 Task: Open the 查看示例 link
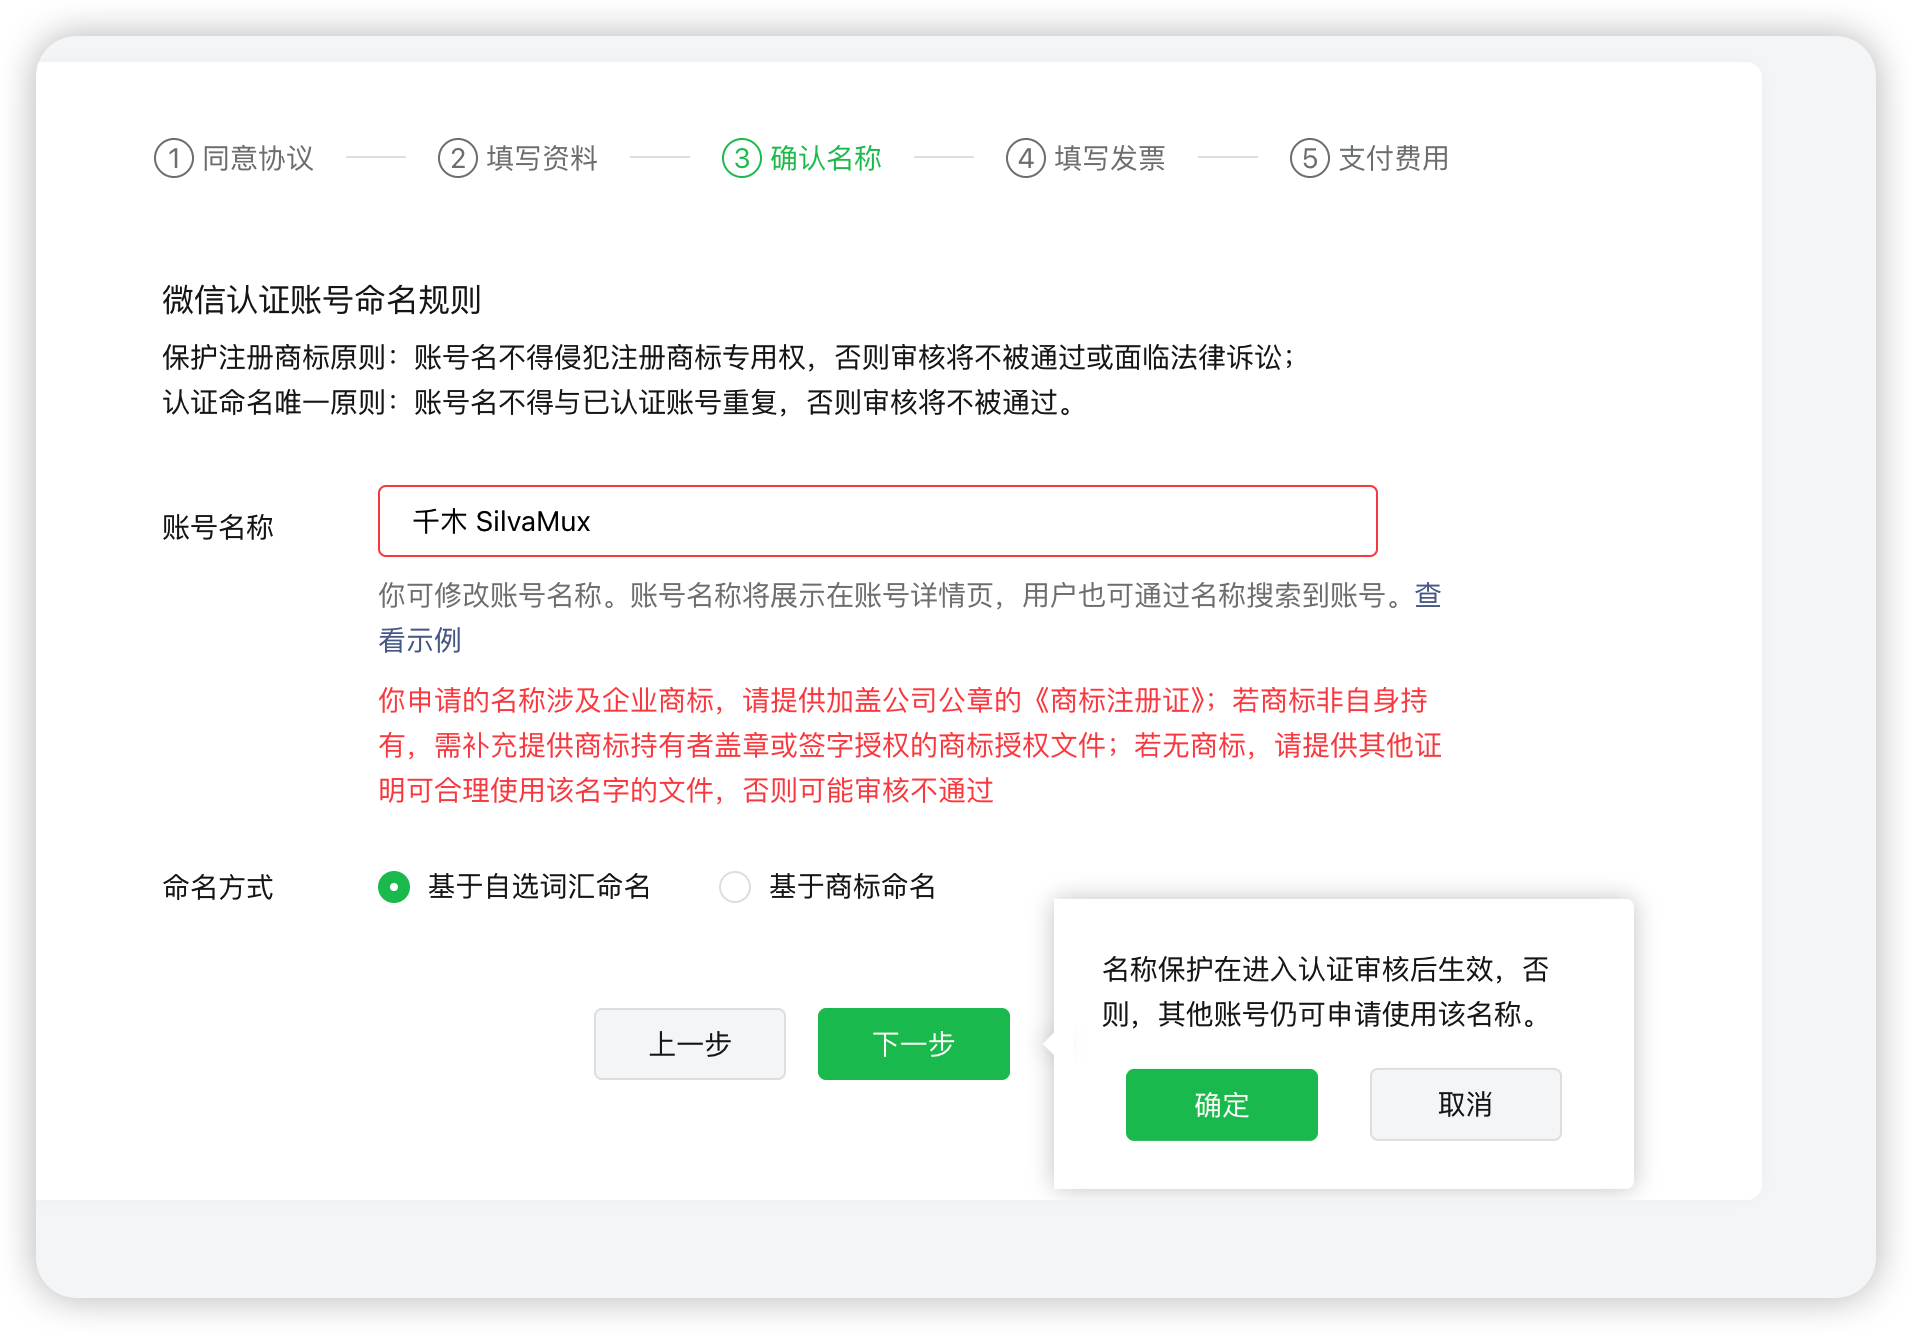click(420, 640)
